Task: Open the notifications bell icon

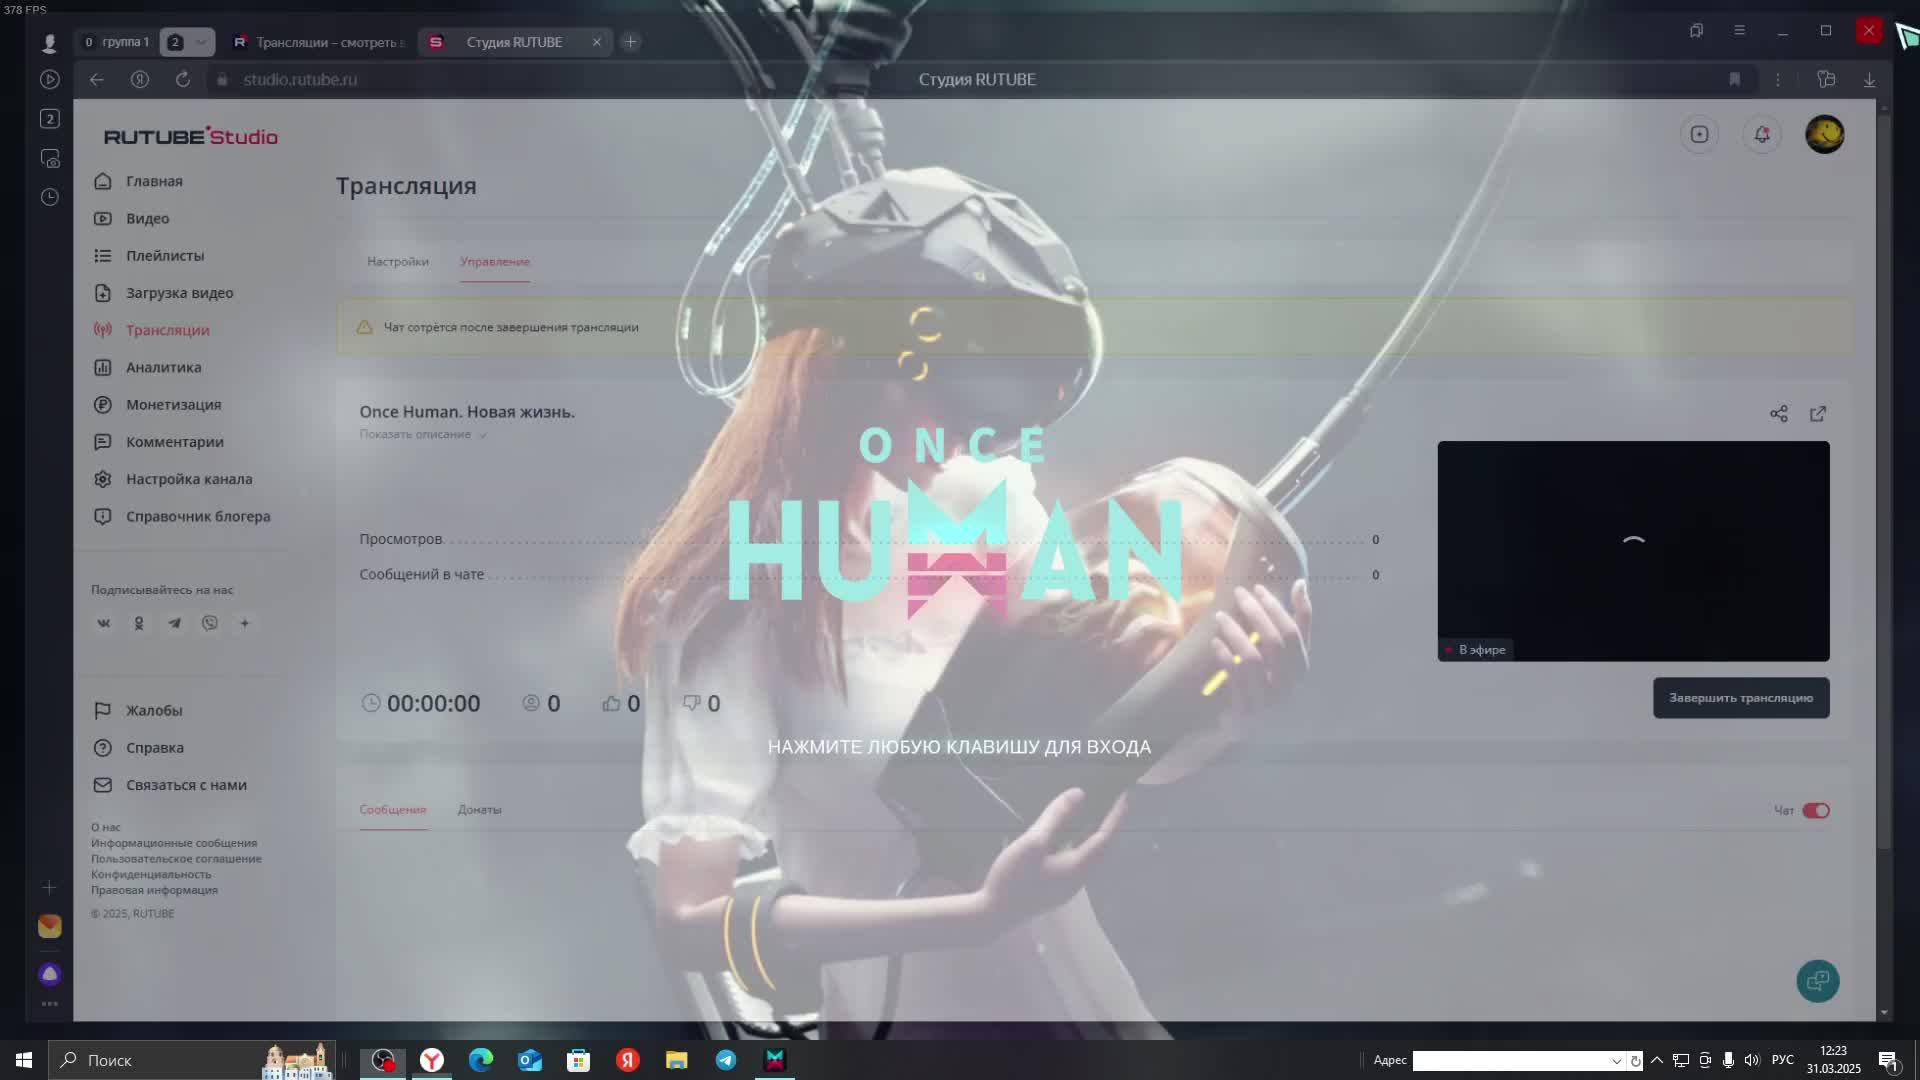Action: click(1762, 135)
